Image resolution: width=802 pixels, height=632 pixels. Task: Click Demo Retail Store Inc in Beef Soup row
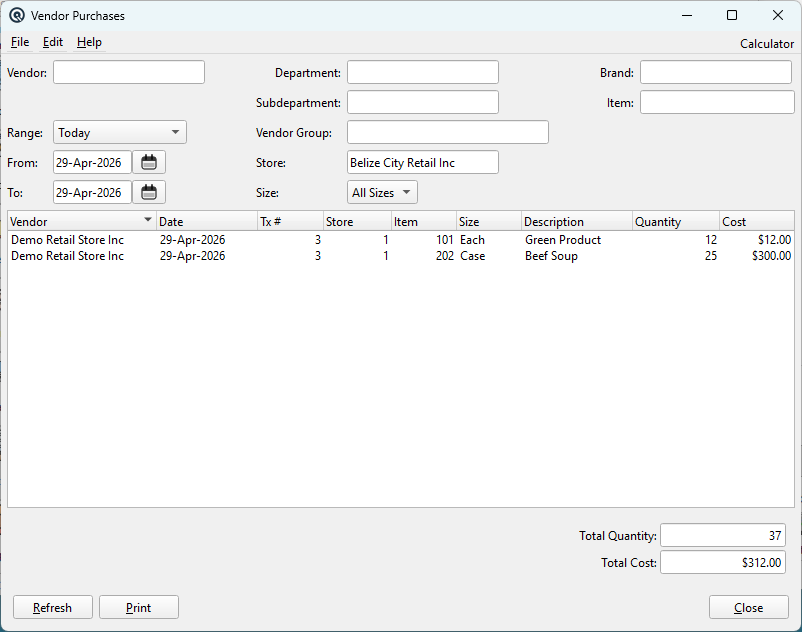coord(68,256)
